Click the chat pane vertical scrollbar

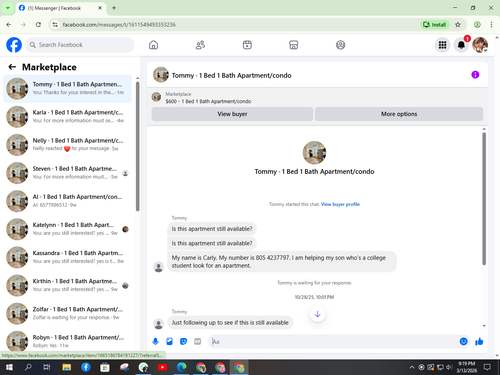pos(484,199)
